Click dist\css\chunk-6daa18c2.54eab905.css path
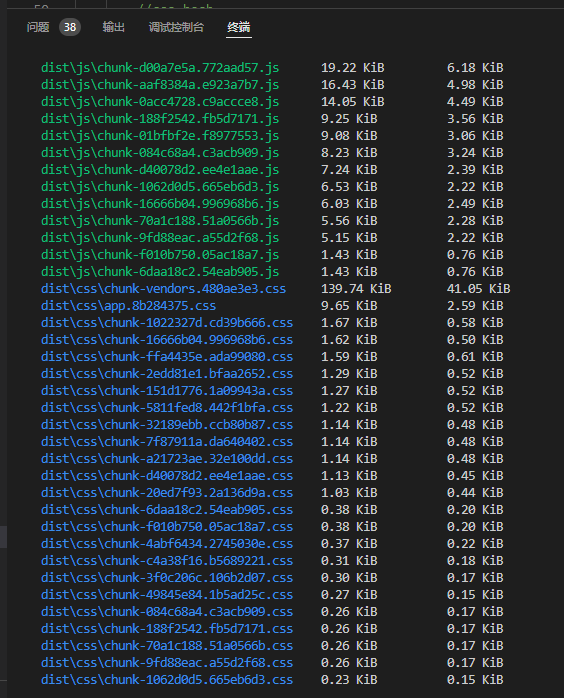This screenshot has width=564, height=698. [x=167, y=510]
